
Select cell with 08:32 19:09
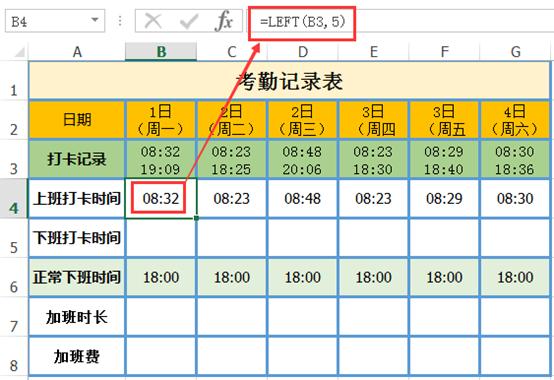pos(161,159)
